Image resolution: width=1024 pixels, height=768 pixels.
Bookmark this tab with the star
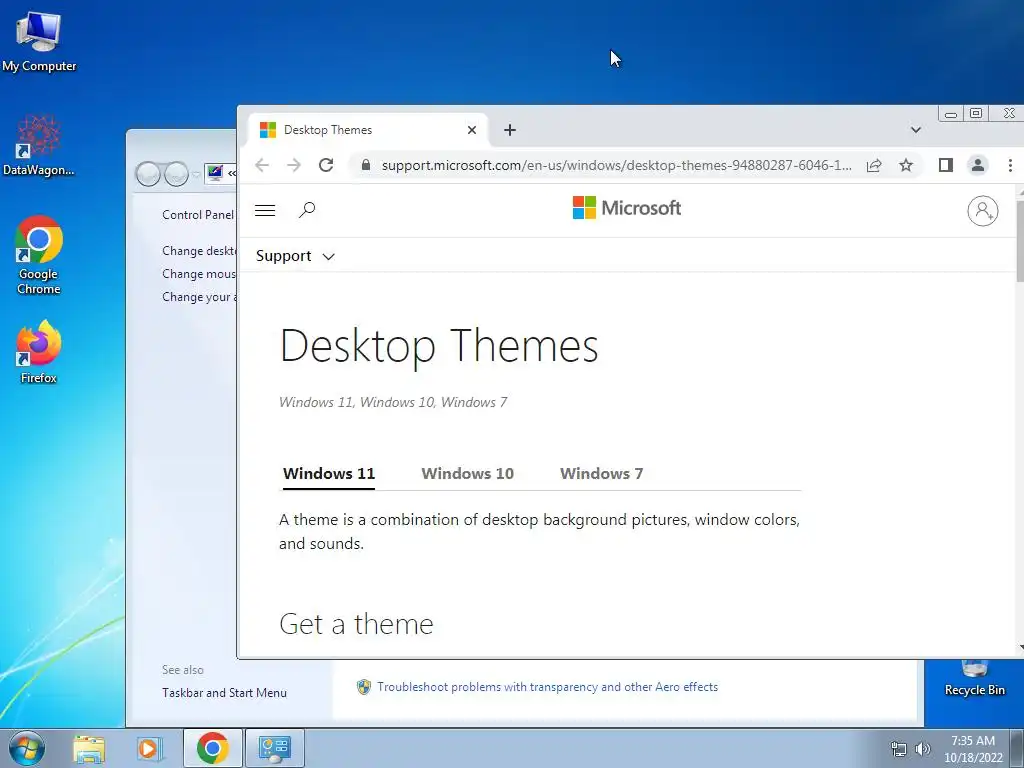point(906,165)
